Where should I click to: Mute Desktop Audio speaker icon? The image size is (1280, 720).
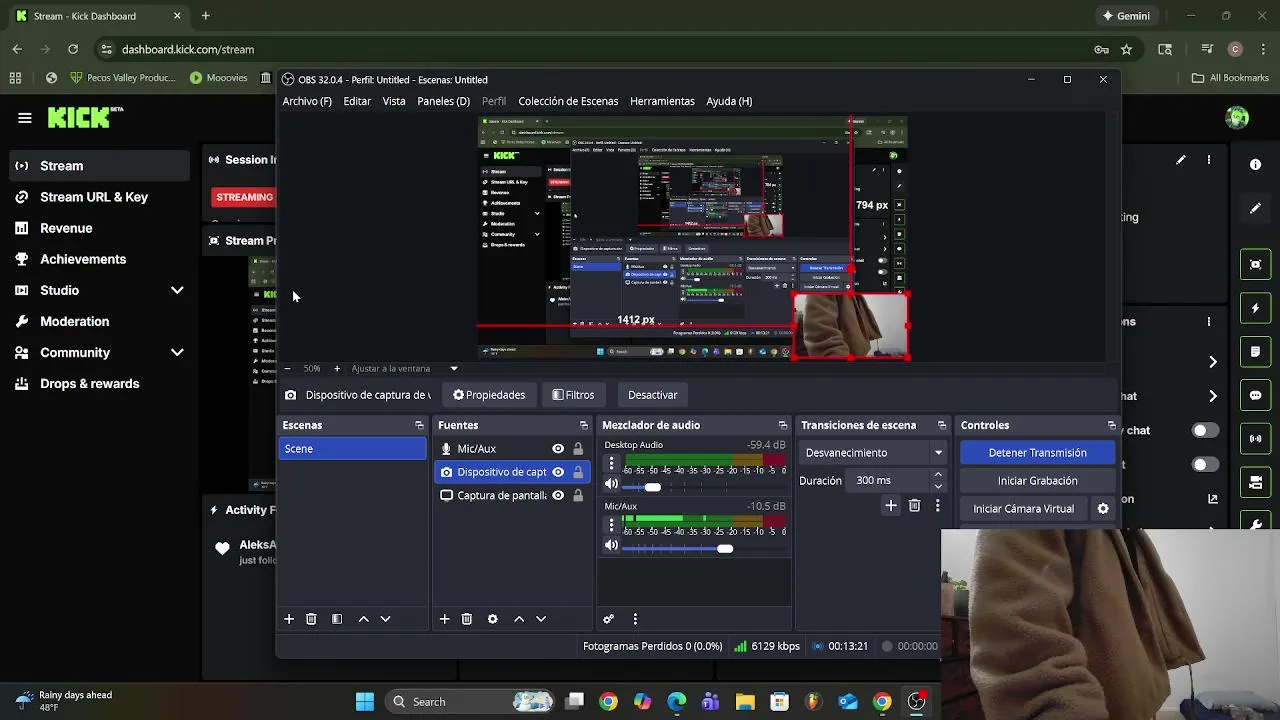coord(611,484)
